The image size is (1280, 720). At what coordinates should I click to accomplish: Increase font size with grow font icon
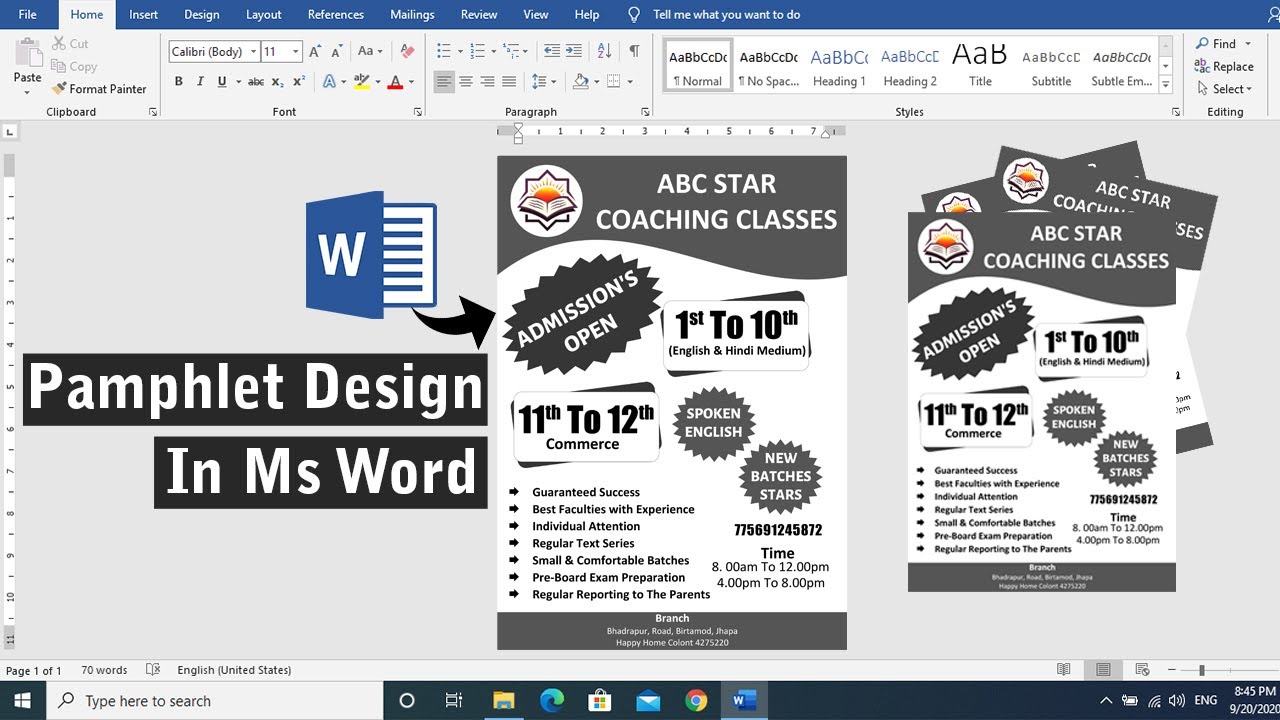pos(315,51)
